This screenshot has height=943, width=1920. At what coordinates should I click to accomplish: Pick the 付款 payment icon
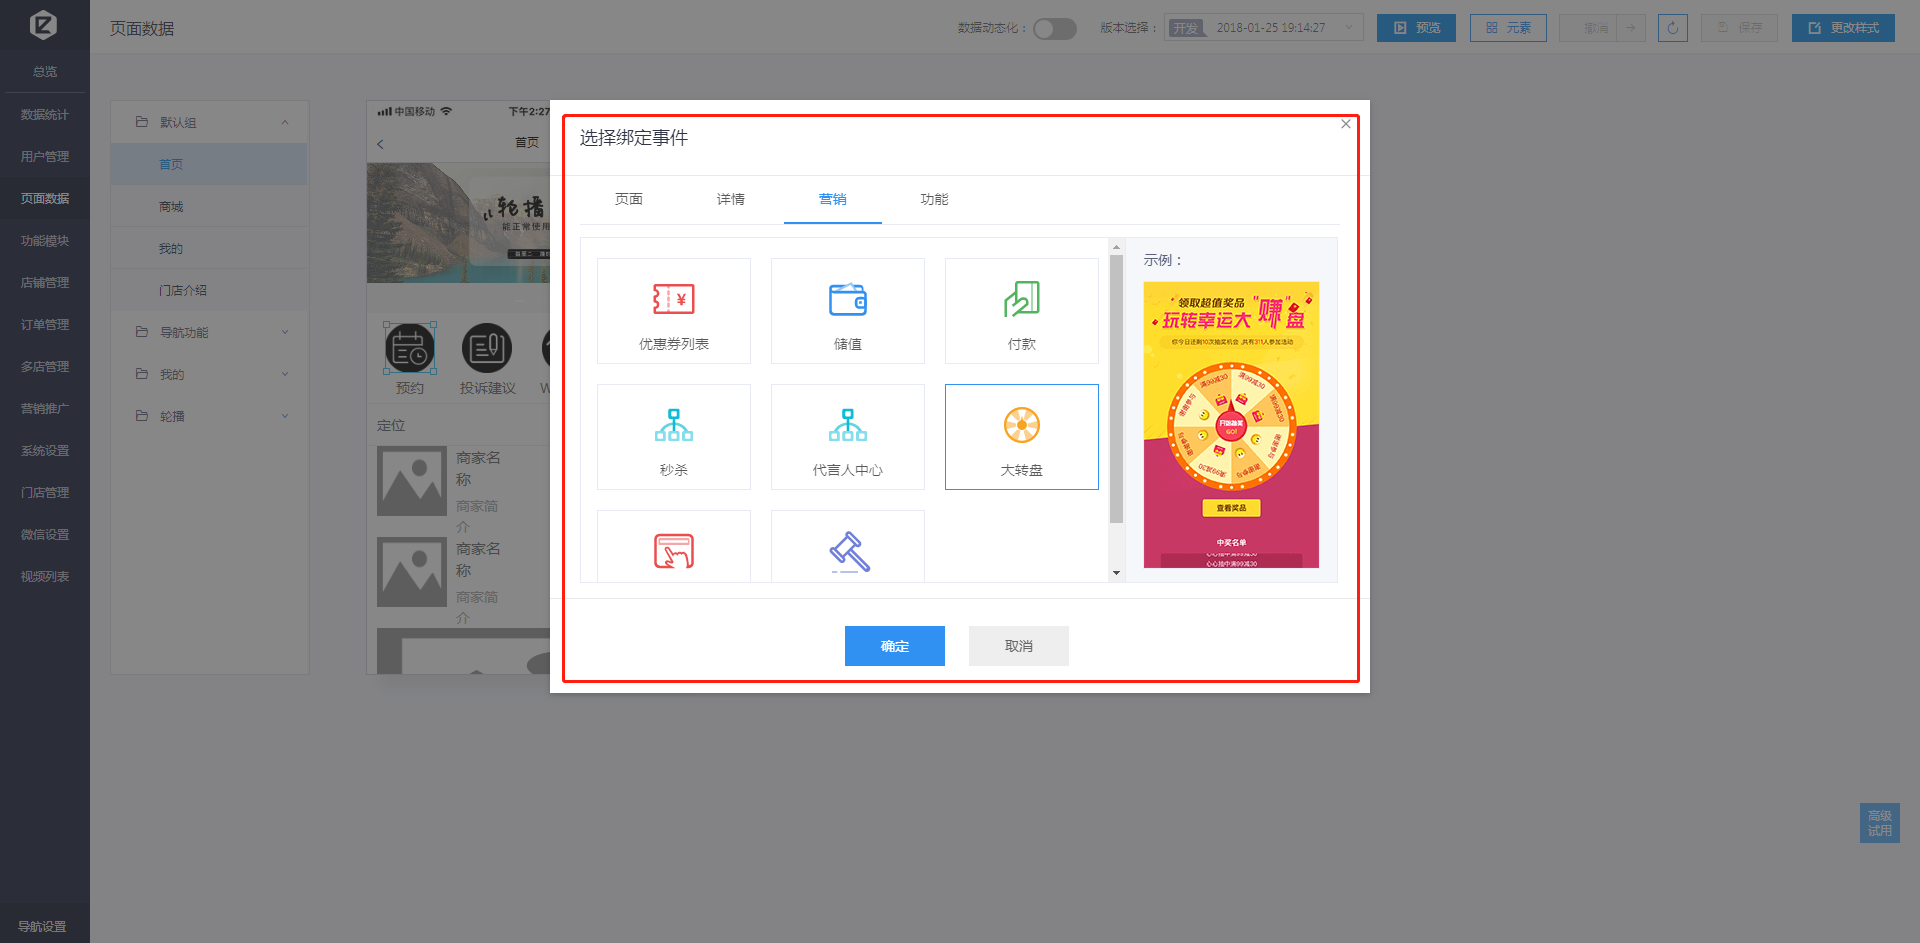pyautogui.click(x=1021, y=299)
